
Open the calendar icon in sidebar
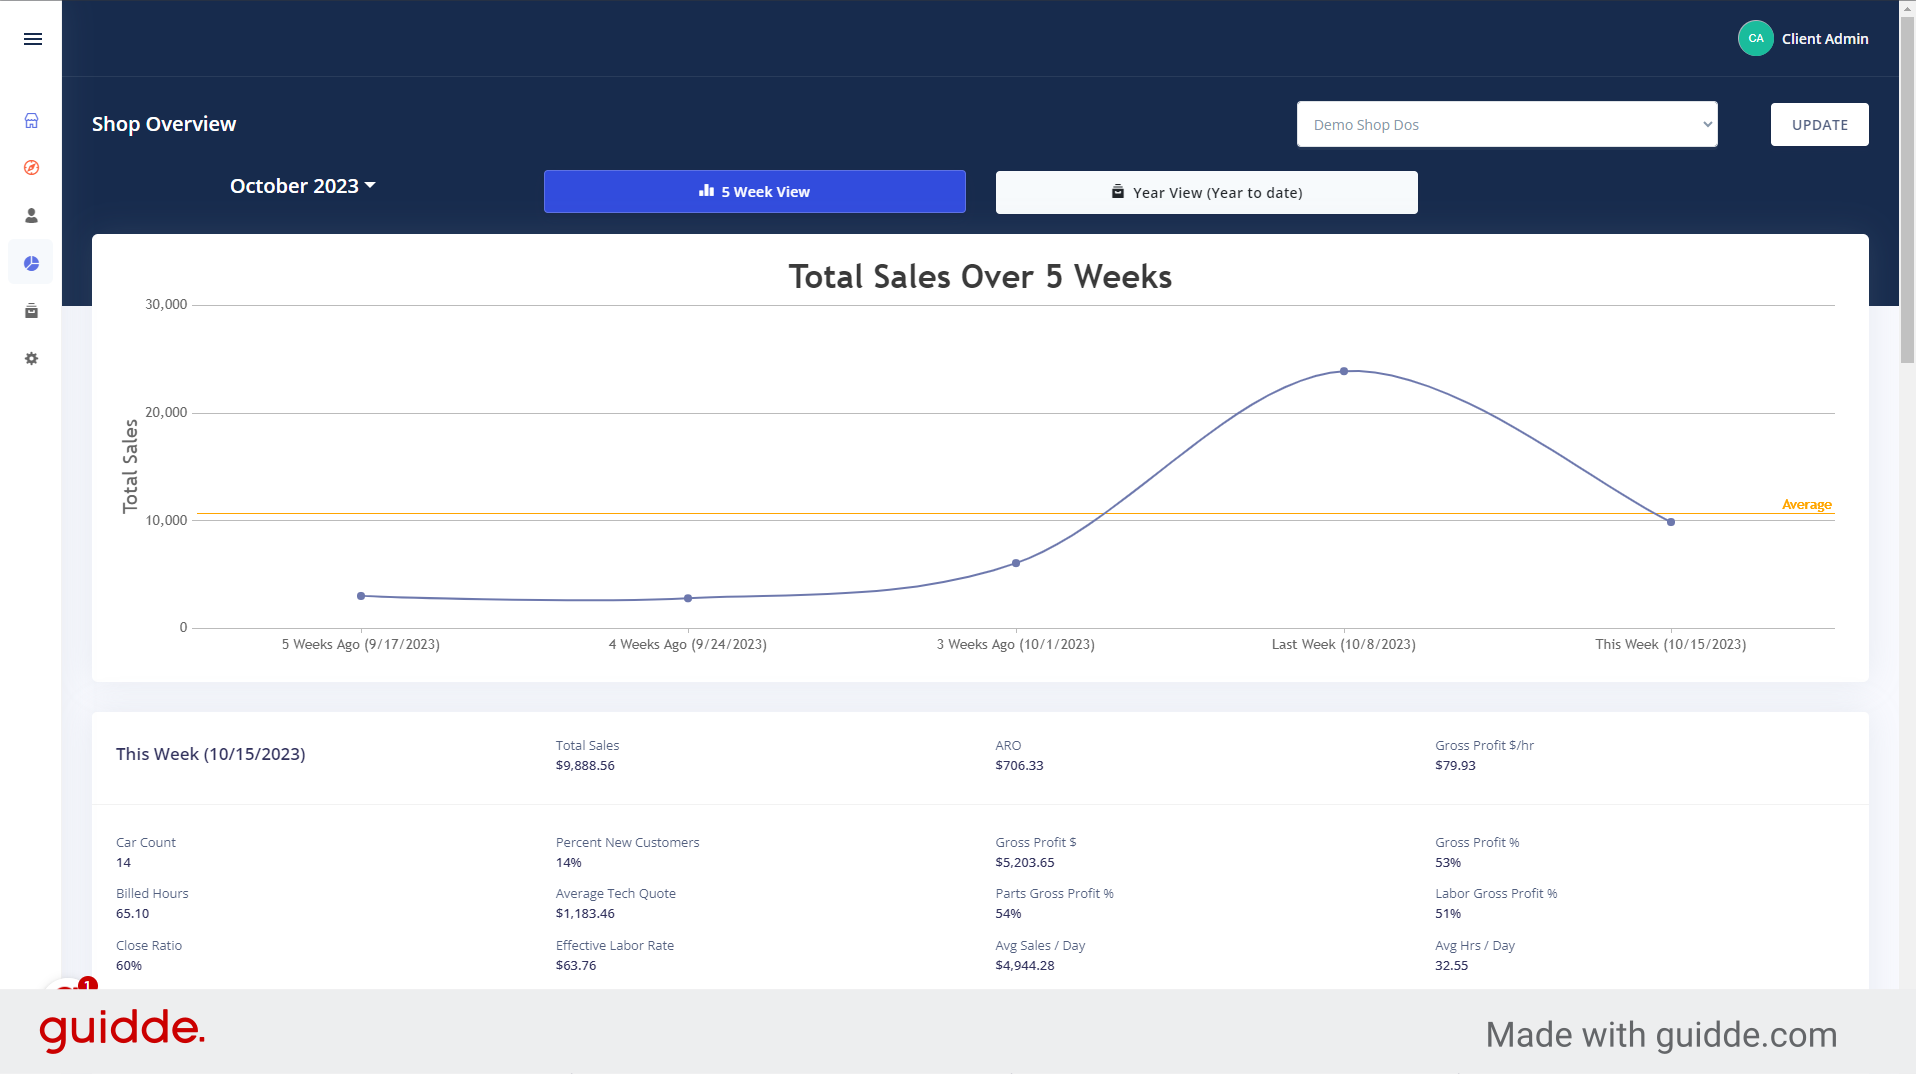31,311
